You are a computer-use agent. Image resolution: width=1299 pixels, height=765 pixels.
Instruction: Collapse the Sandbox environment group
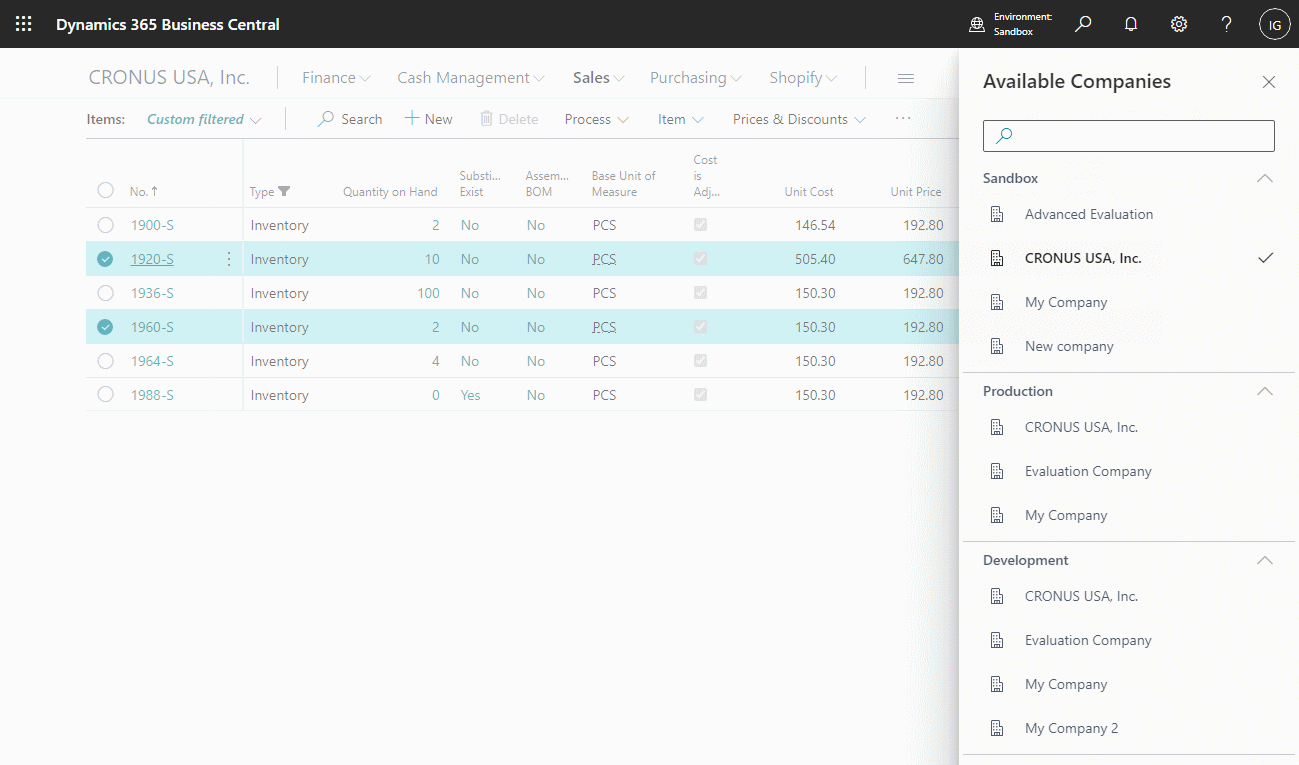point(1265,178)
